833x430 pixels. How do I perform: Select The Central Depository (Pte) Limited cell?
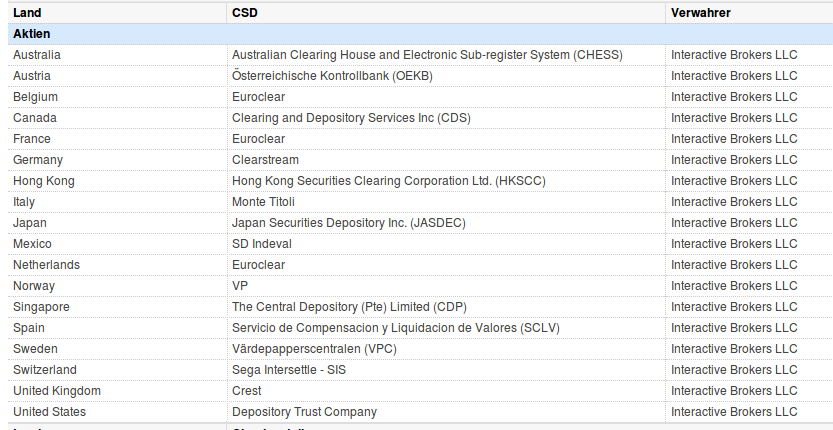(x=349, y=307)
